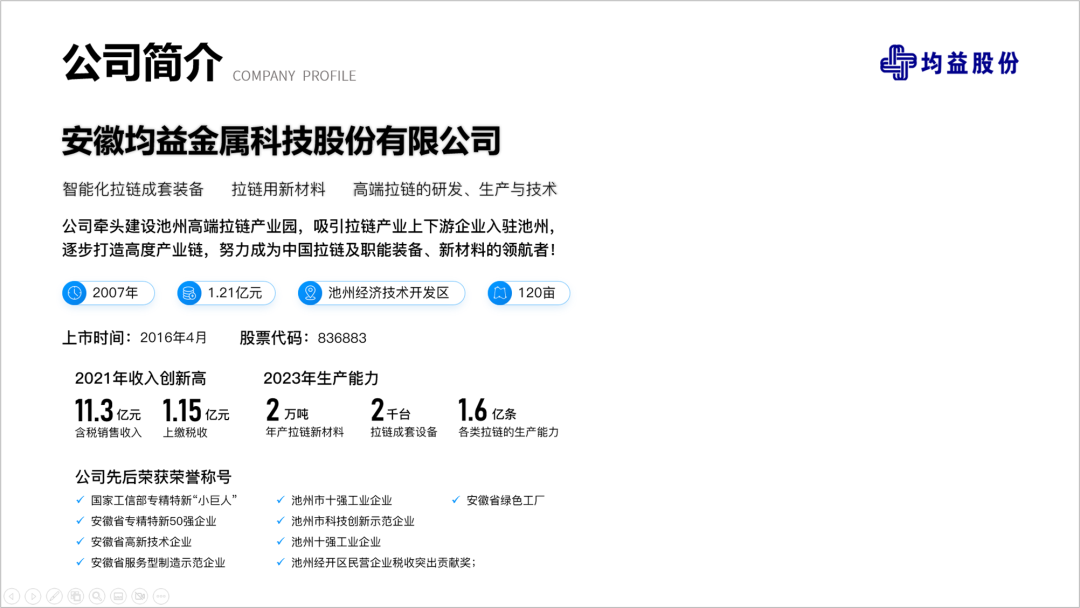The image size is (1080, 608).
Task: Click the 11.3 亿元 sales figure
Action: (x=108, y=411)
